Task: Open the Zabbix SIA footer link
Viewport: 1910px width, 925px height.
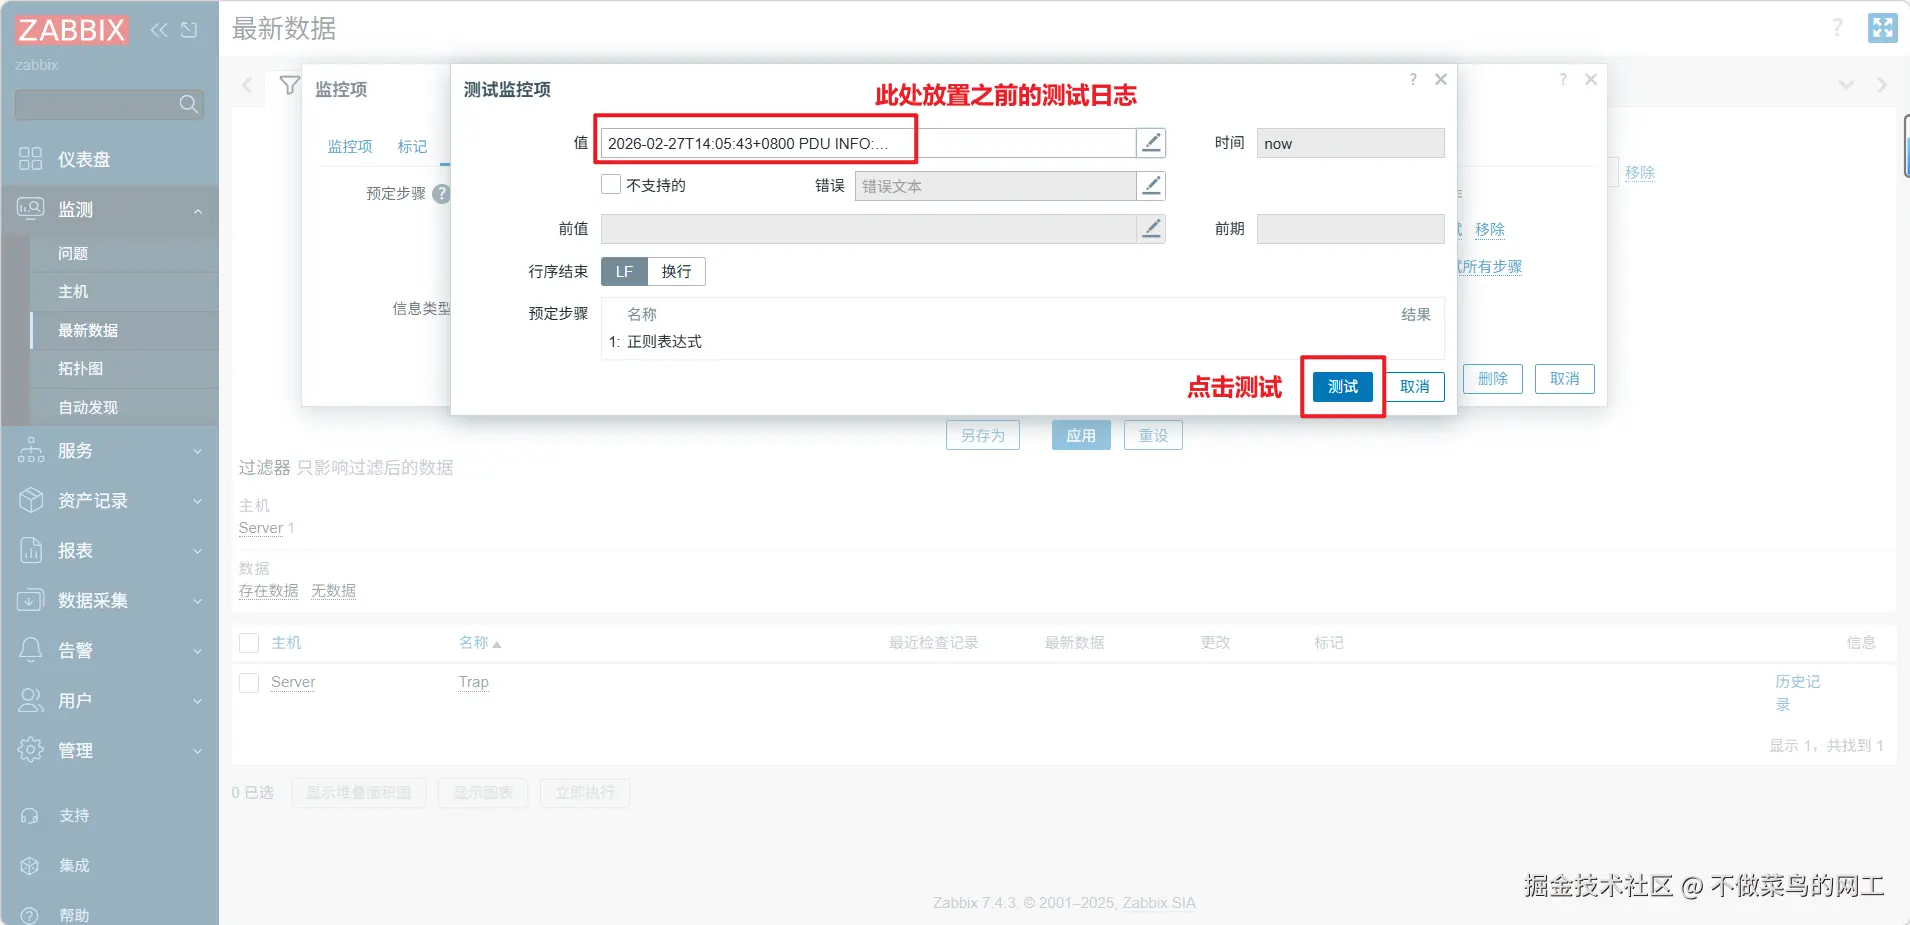Action: coord(1159,903)
